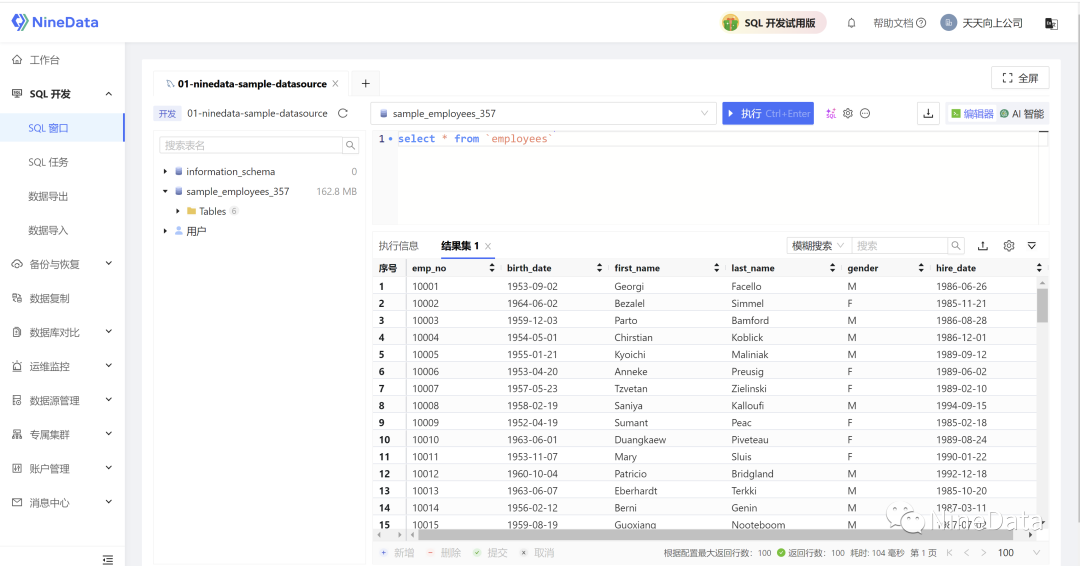This screenshot has width=1080, height=566.
Task: Sort by last_name column
Action: click(x=832, y=268)
